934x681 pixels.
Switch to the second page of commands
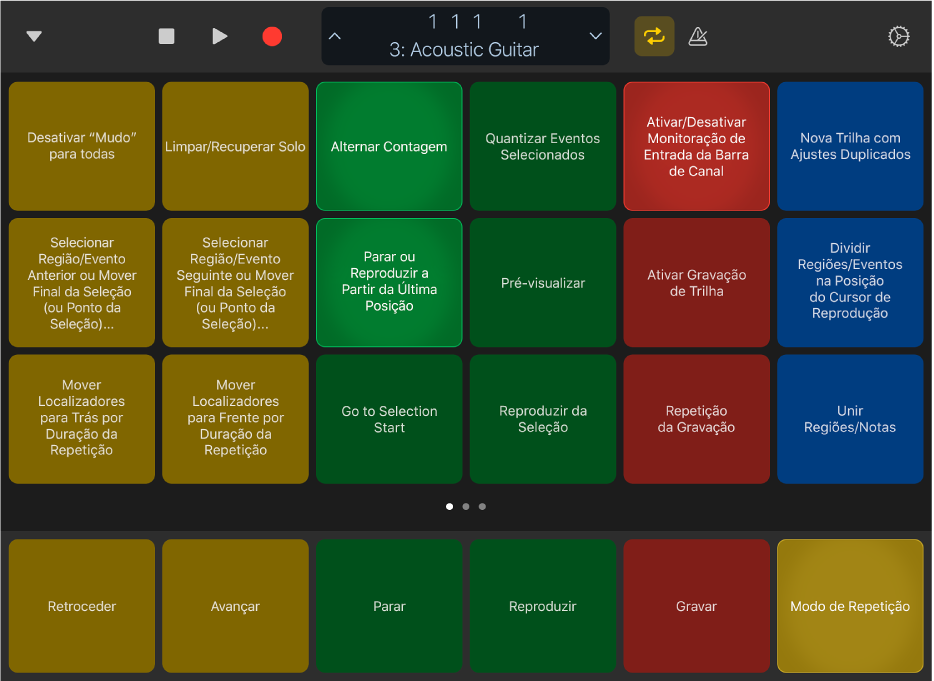(x=466, y=507)
